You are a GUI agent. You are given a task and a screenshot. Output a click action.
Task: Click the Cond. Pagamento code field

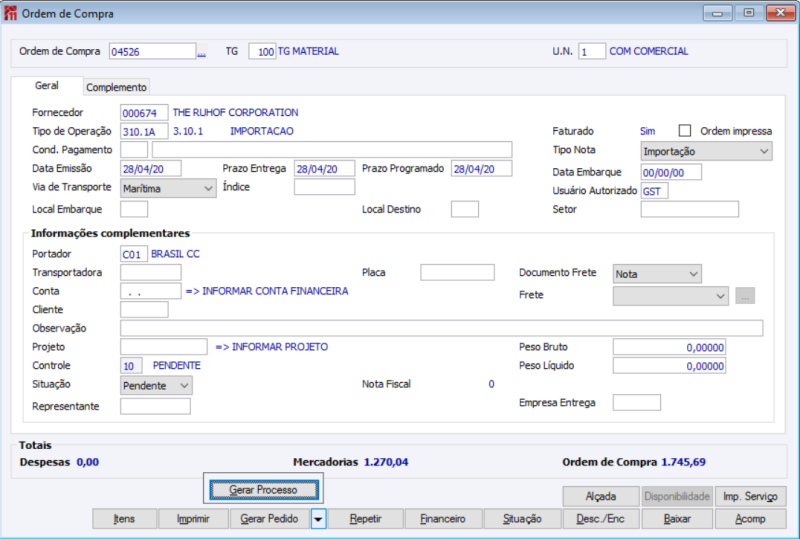click(134, 150)
